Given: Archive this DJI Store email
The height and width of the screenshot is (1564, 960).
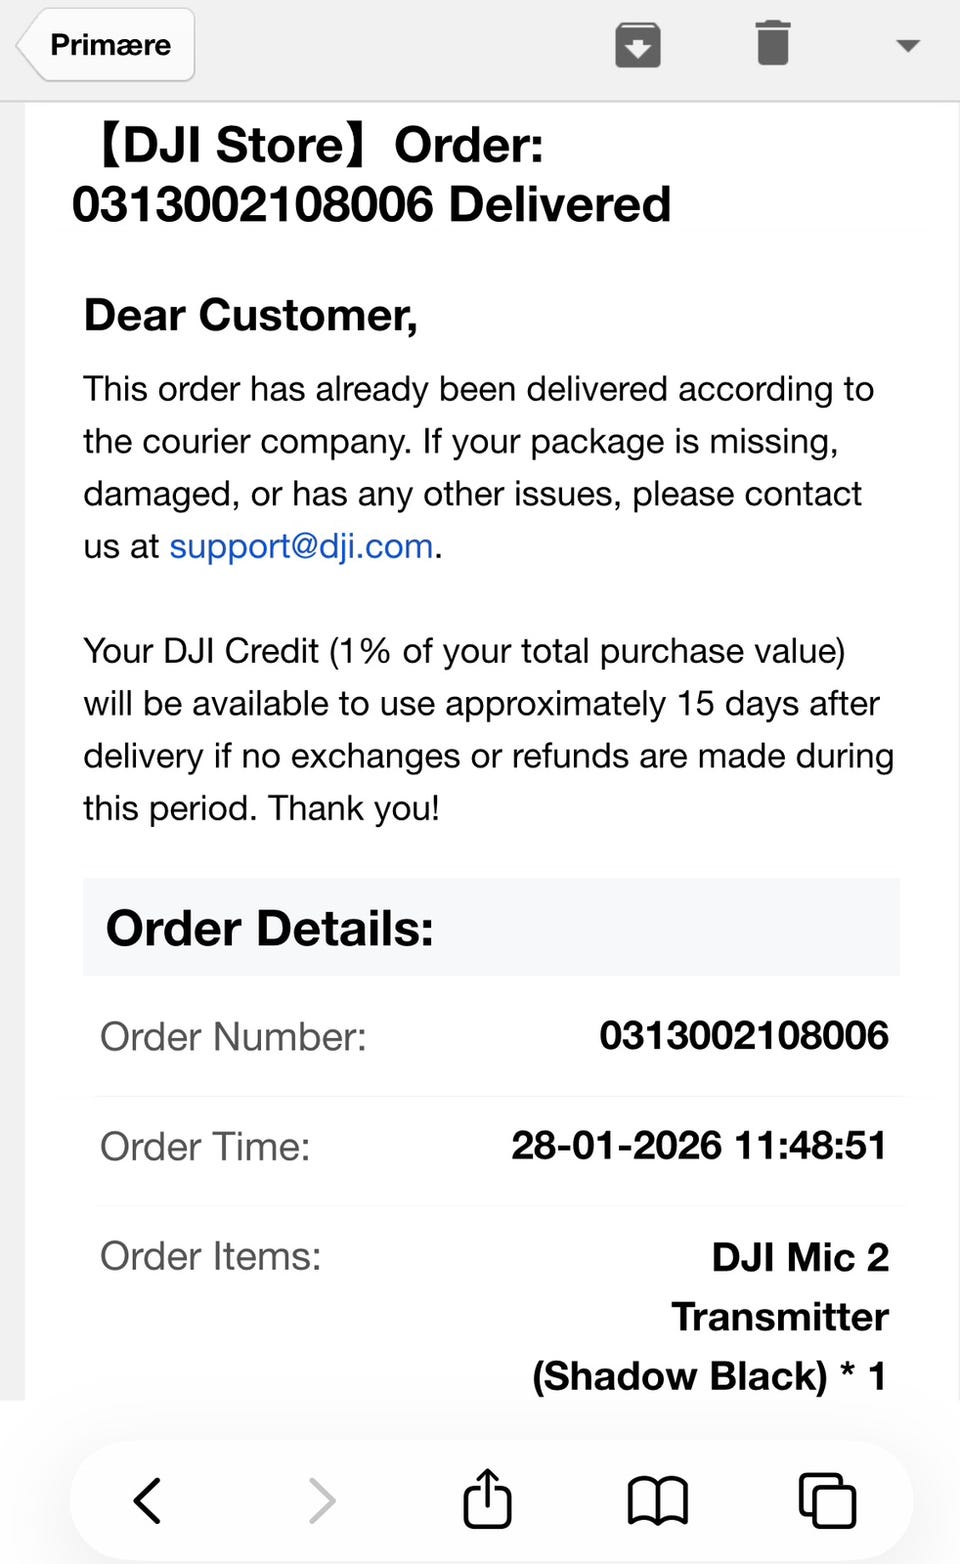Looking at the screenshot, I should click(637, 45).
